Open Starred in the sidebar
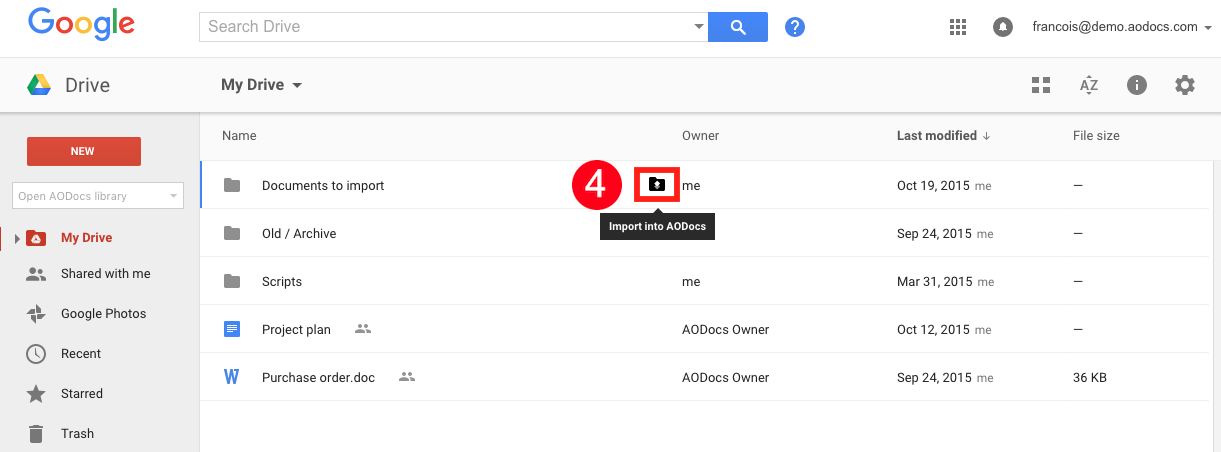 tap(81, 394)
